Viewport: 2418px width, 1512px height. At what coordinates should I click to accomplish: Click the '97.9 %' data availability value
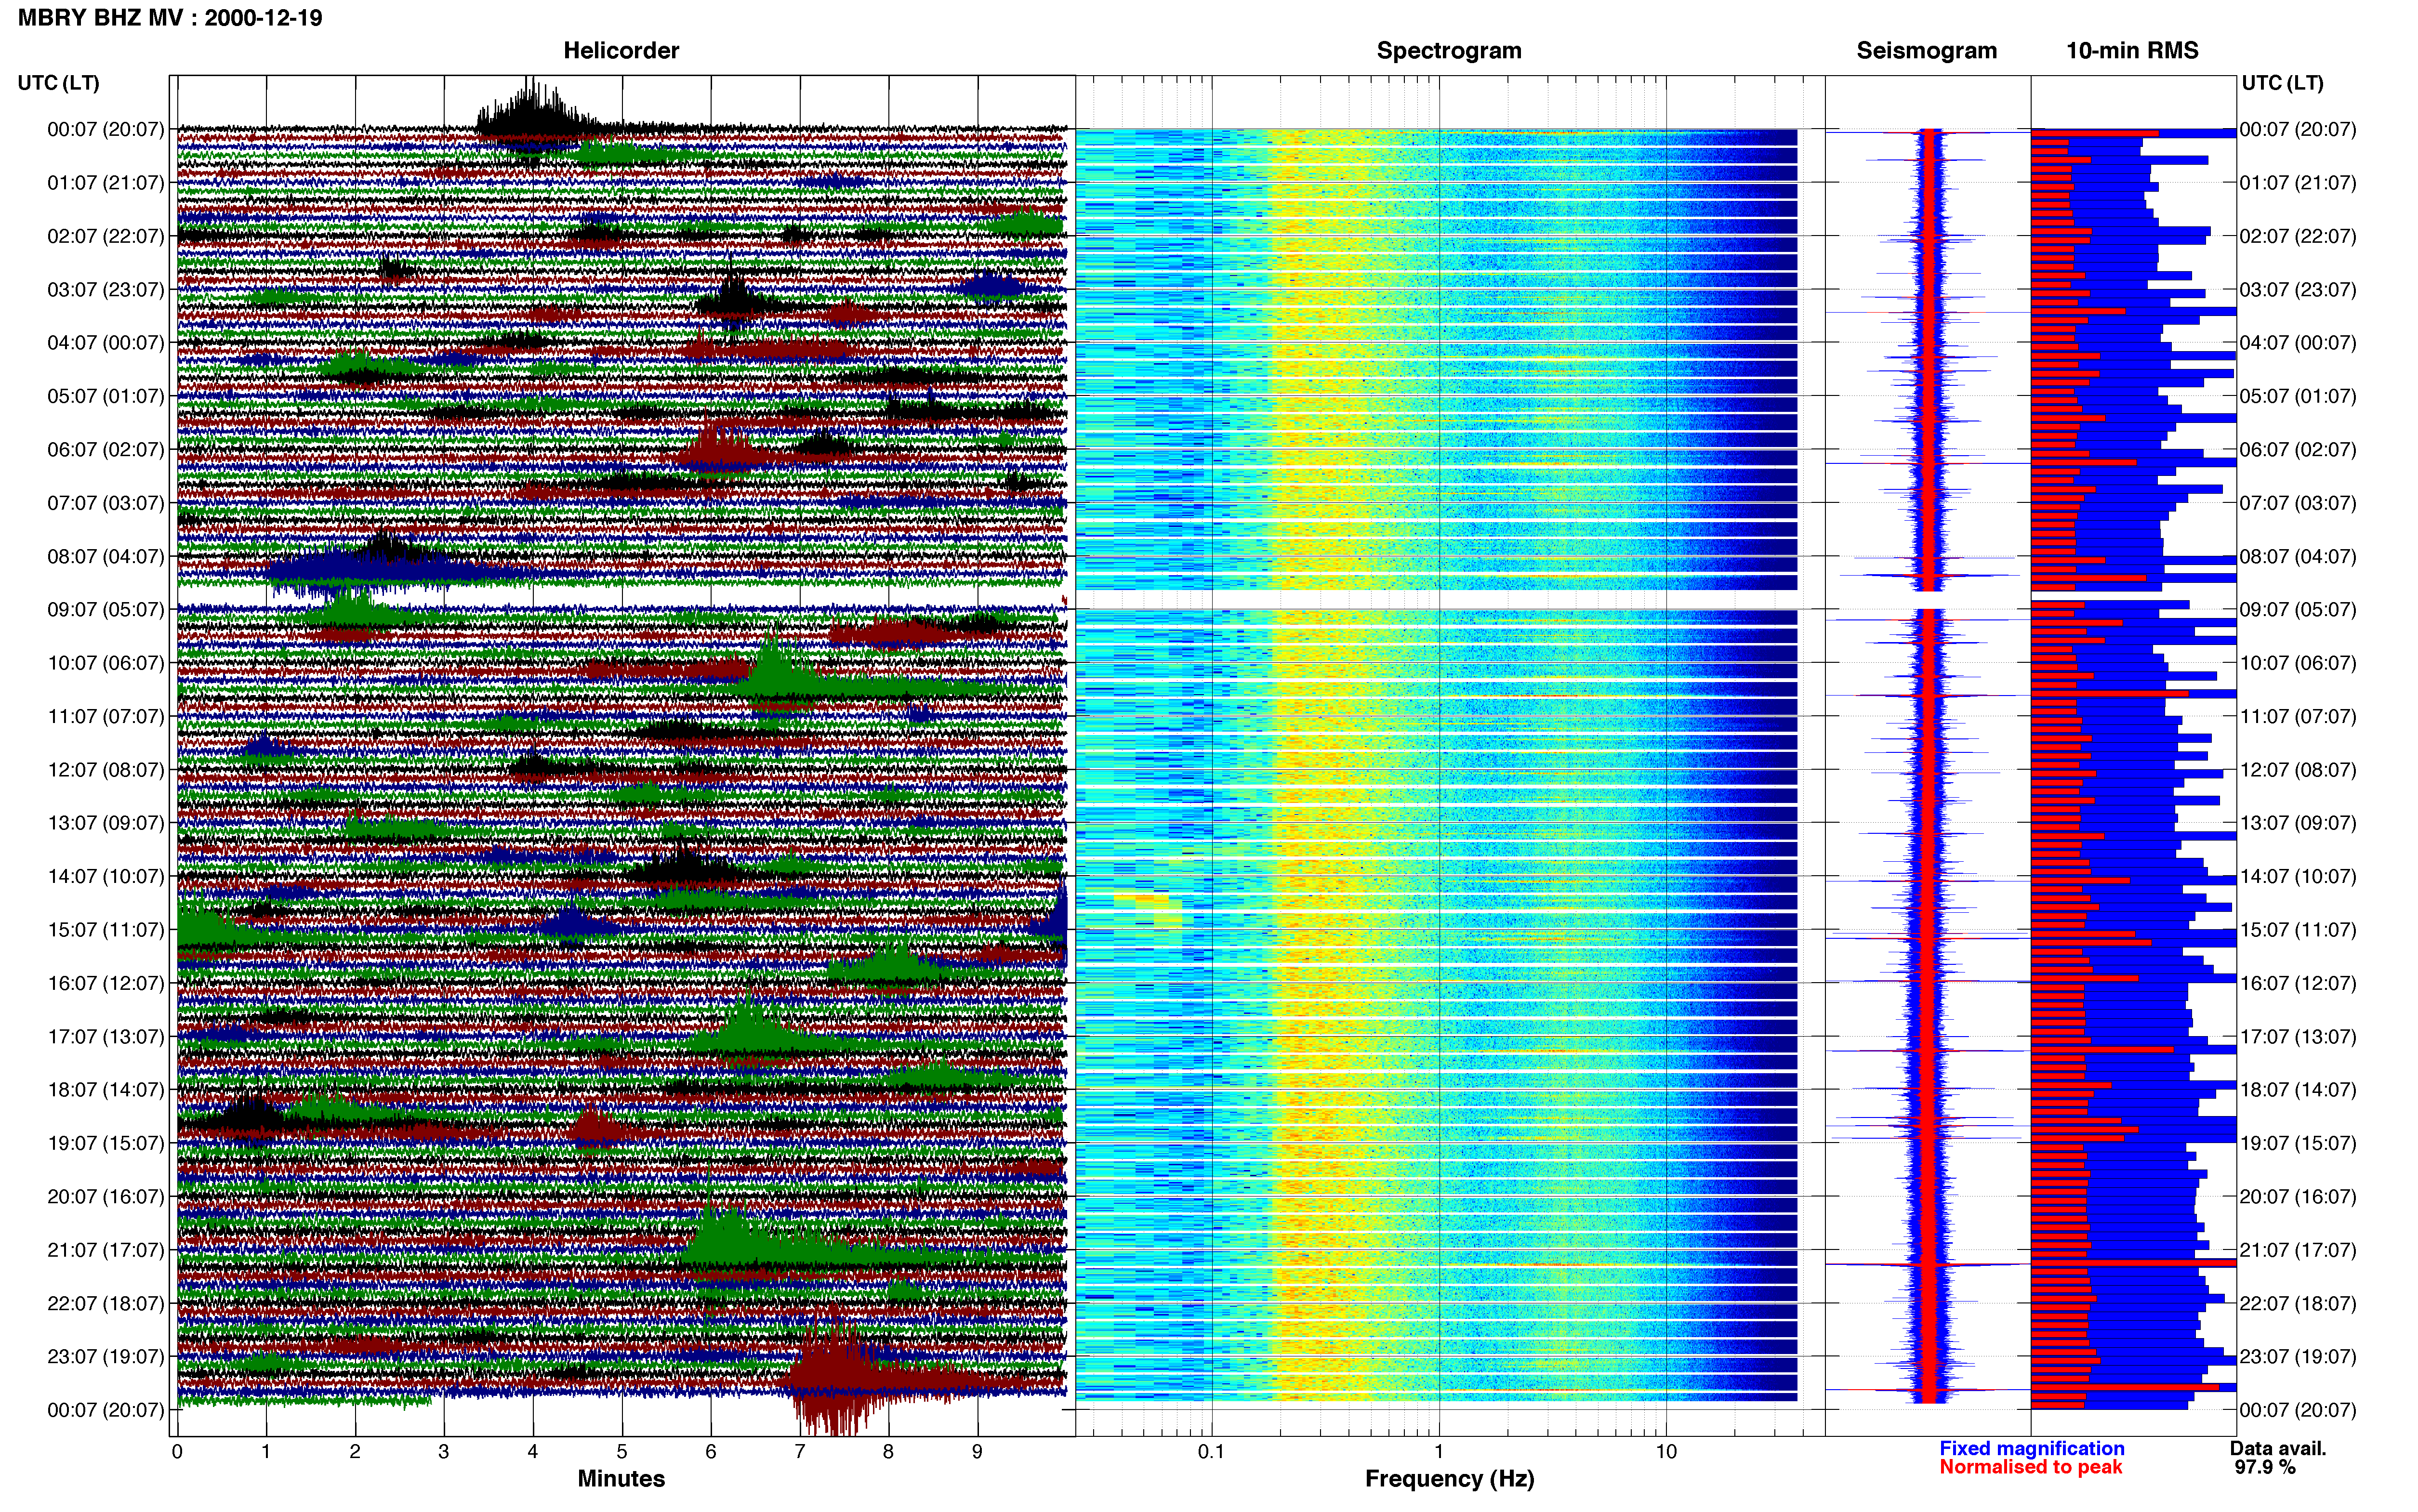point(2265,1467)
